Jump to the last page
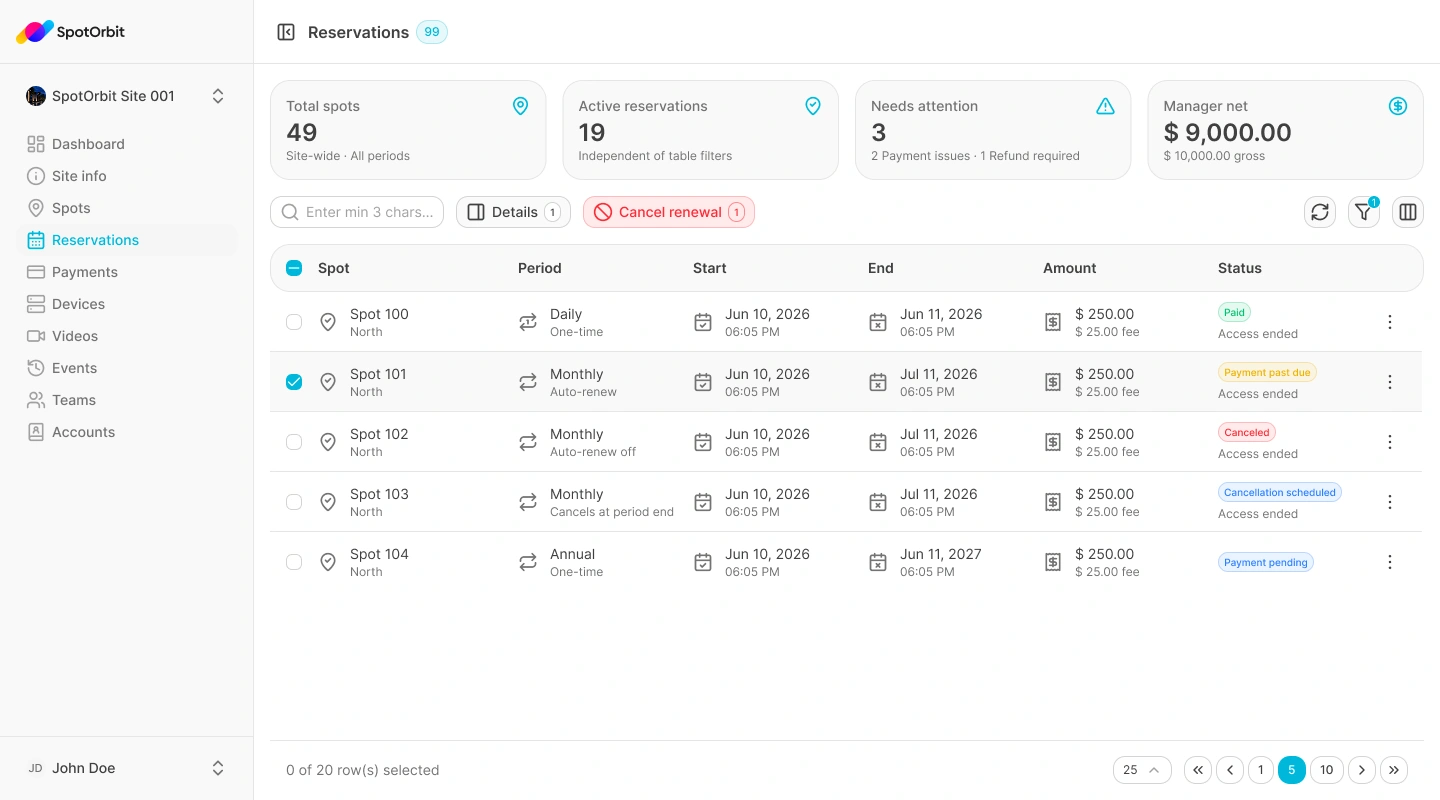 [x=1394, y=770]
